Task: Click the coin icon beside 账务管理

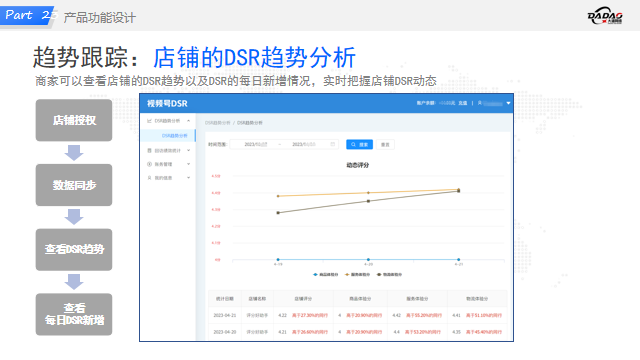Action: click(149, 164)
